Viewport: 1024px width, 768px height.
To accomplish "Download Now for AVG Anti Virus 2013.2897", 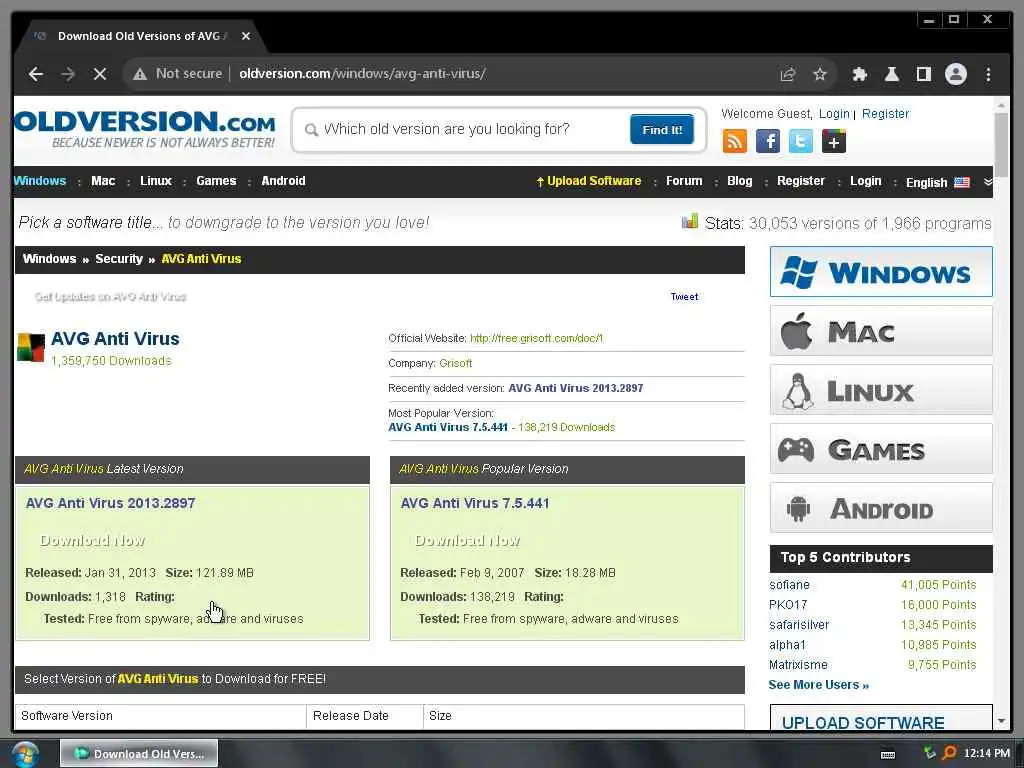I will pos(92,540).
